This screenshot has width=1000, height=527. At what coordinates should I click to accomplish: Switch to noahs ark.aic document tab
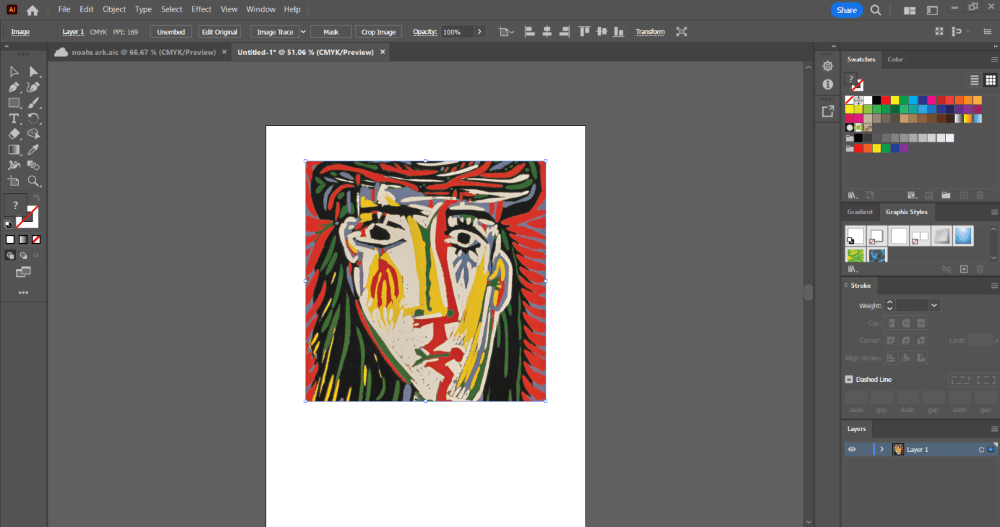pyautogui.click(x=143, y=52)
